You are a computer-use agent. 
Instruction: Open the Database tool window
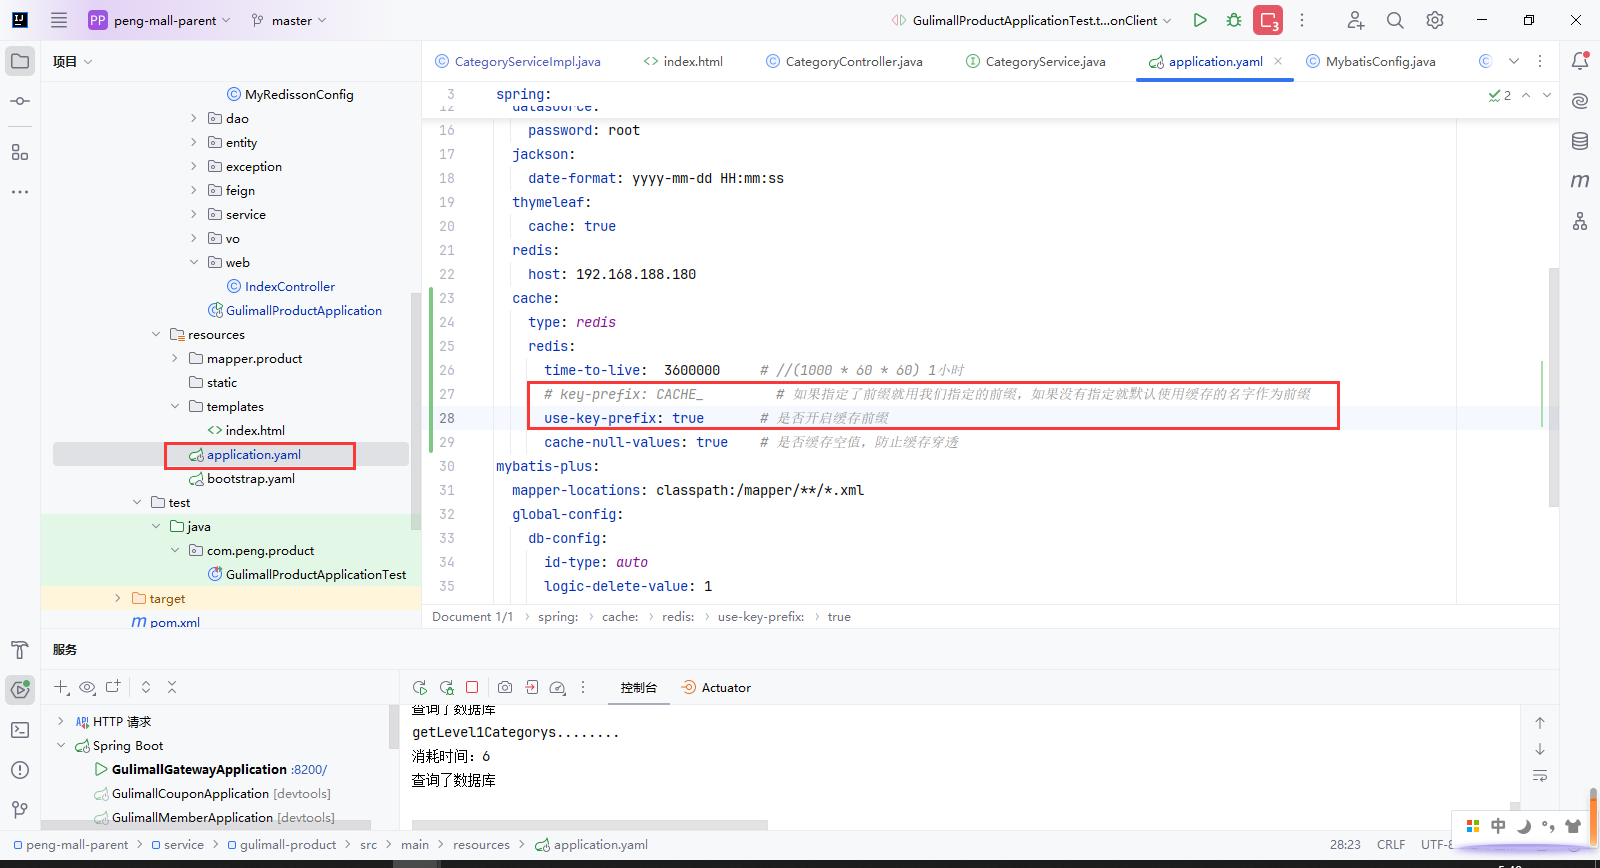click(1580, 141)
